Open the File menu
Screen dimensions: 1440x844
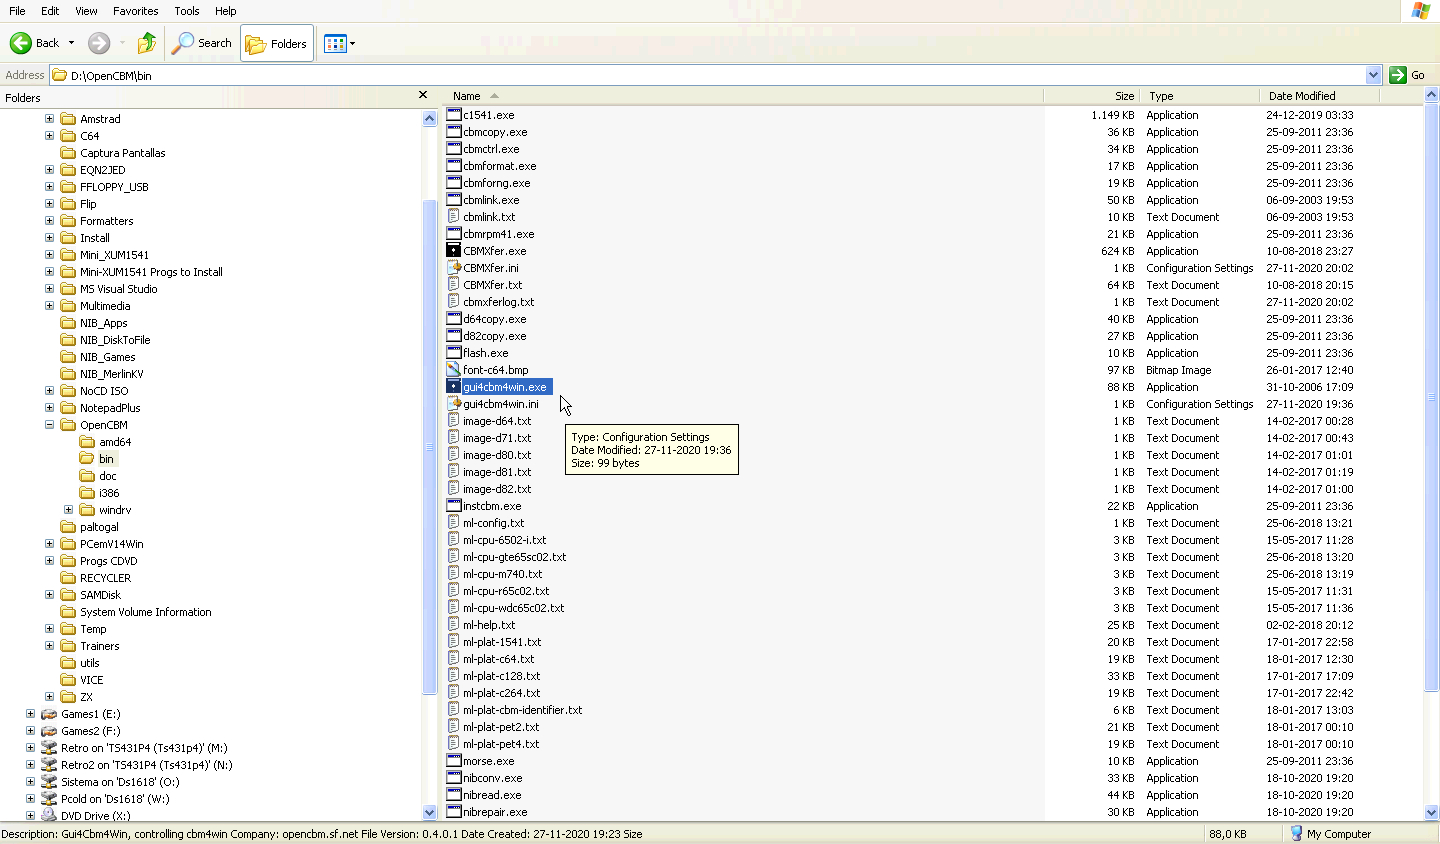point(17,11)
